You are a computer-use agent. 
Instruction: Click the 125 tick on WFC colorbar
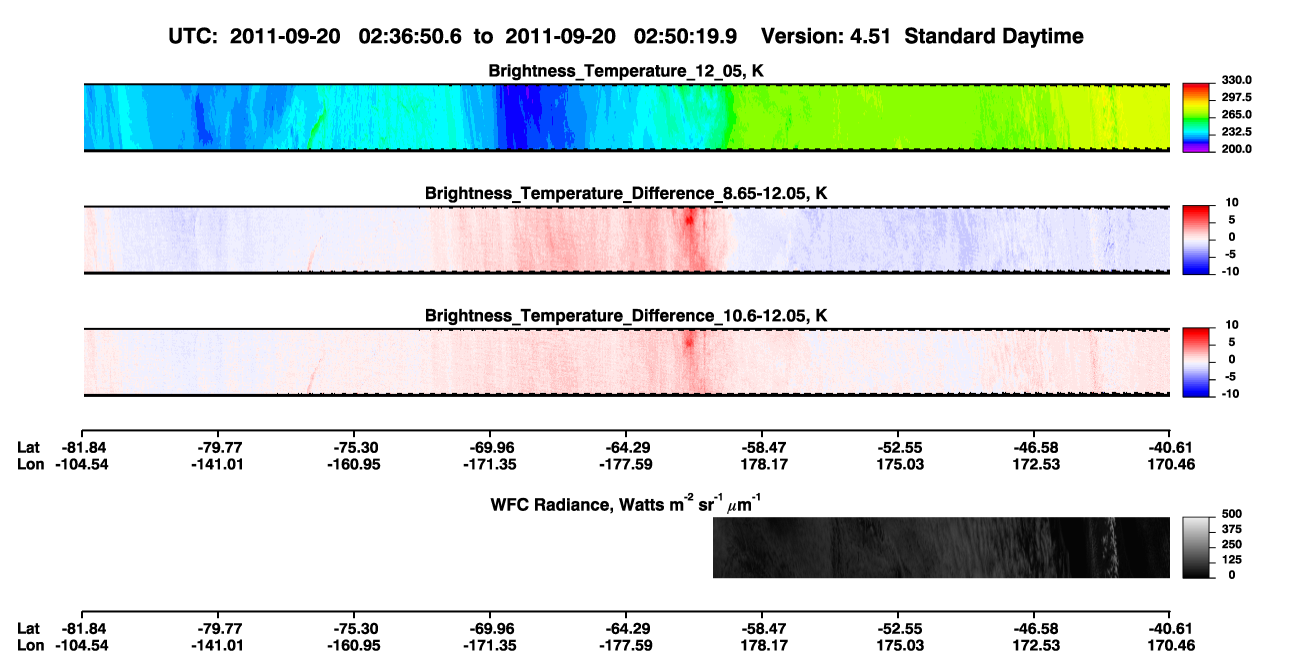[x=1231, y=559]
